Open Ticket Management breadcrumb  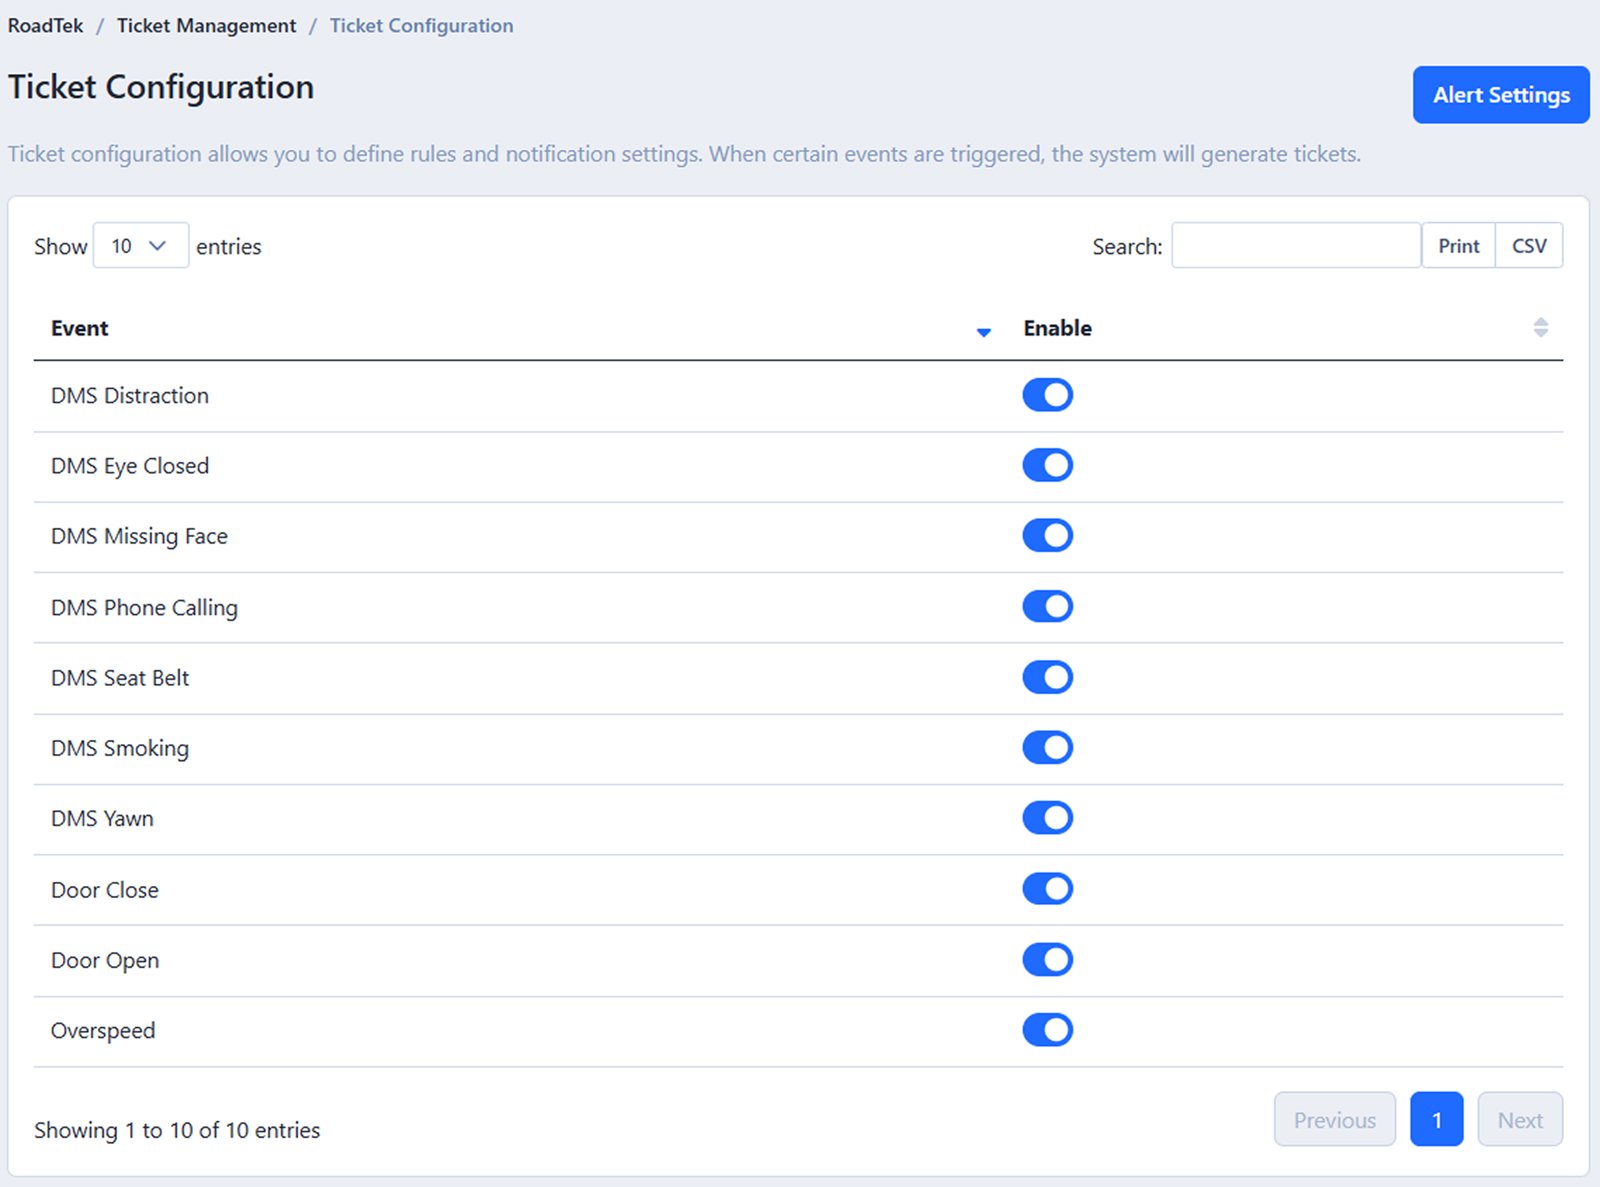click(206, 26)
